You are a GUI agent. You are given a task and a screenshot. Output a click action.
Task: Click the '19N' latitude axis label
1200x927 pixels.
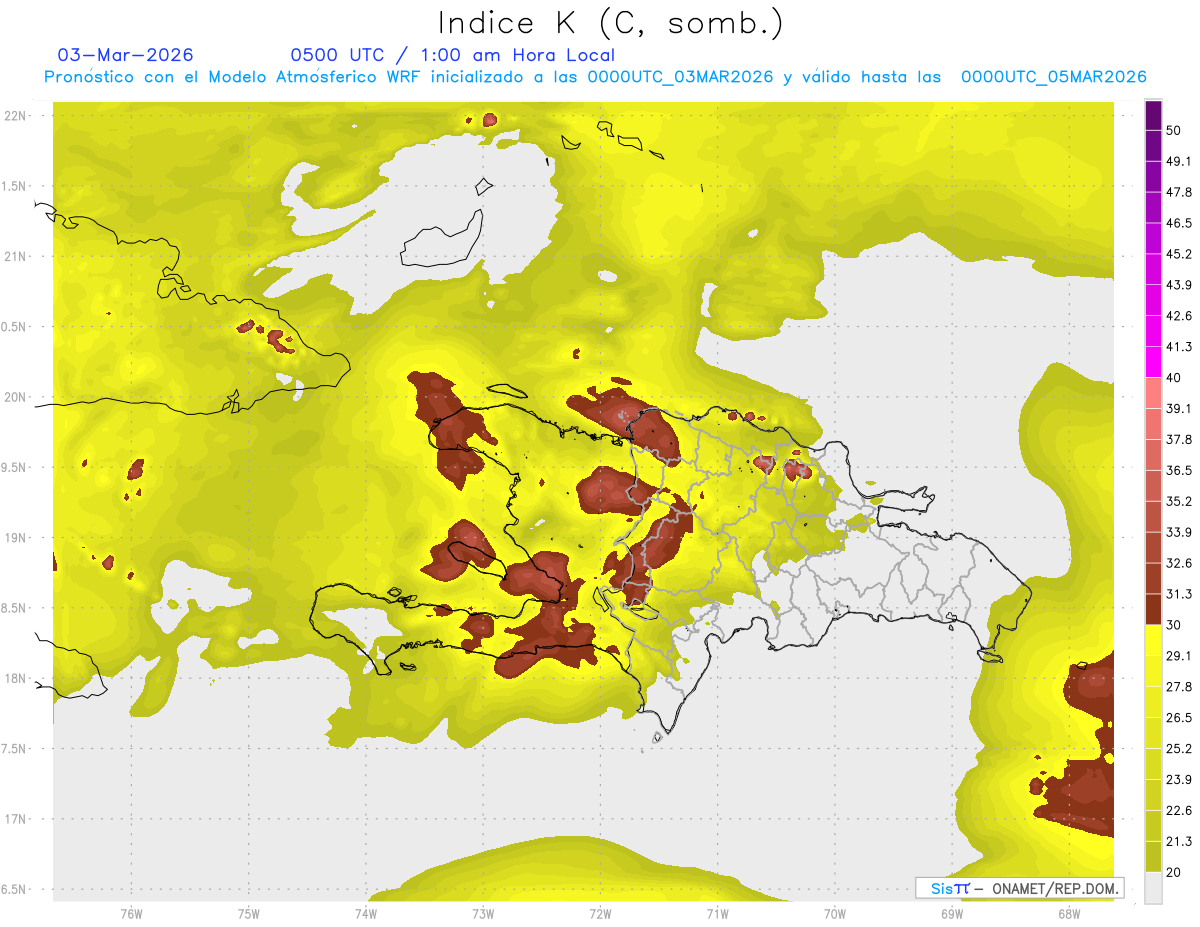click(14, 538)
